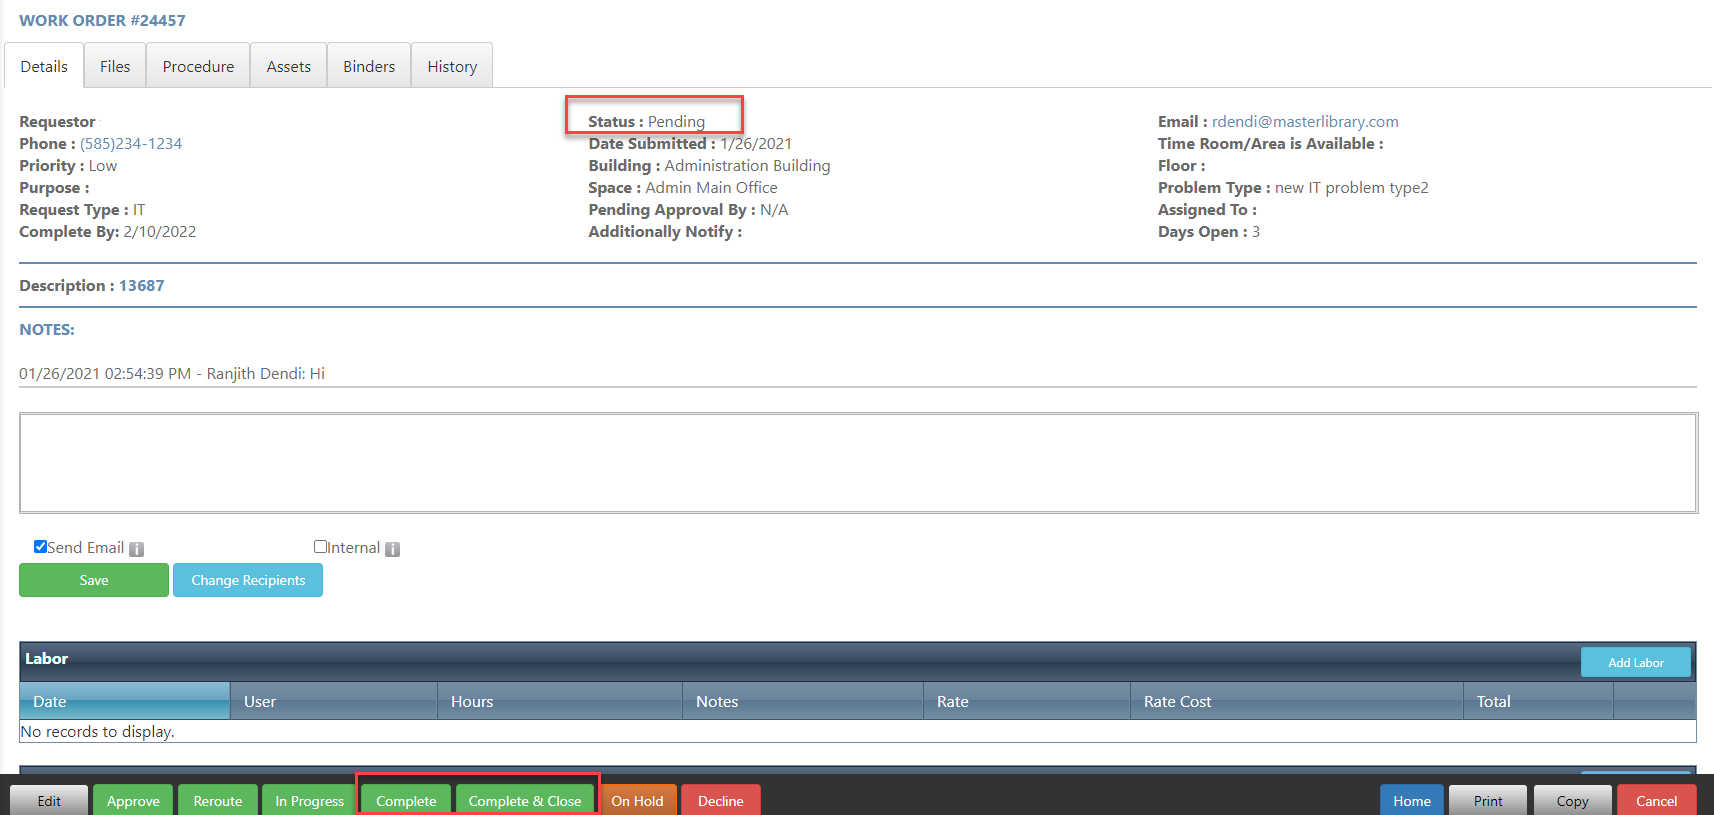Click the Notes column header
The width and height of the screenshot is (1714, 815).
coord(803,701)
